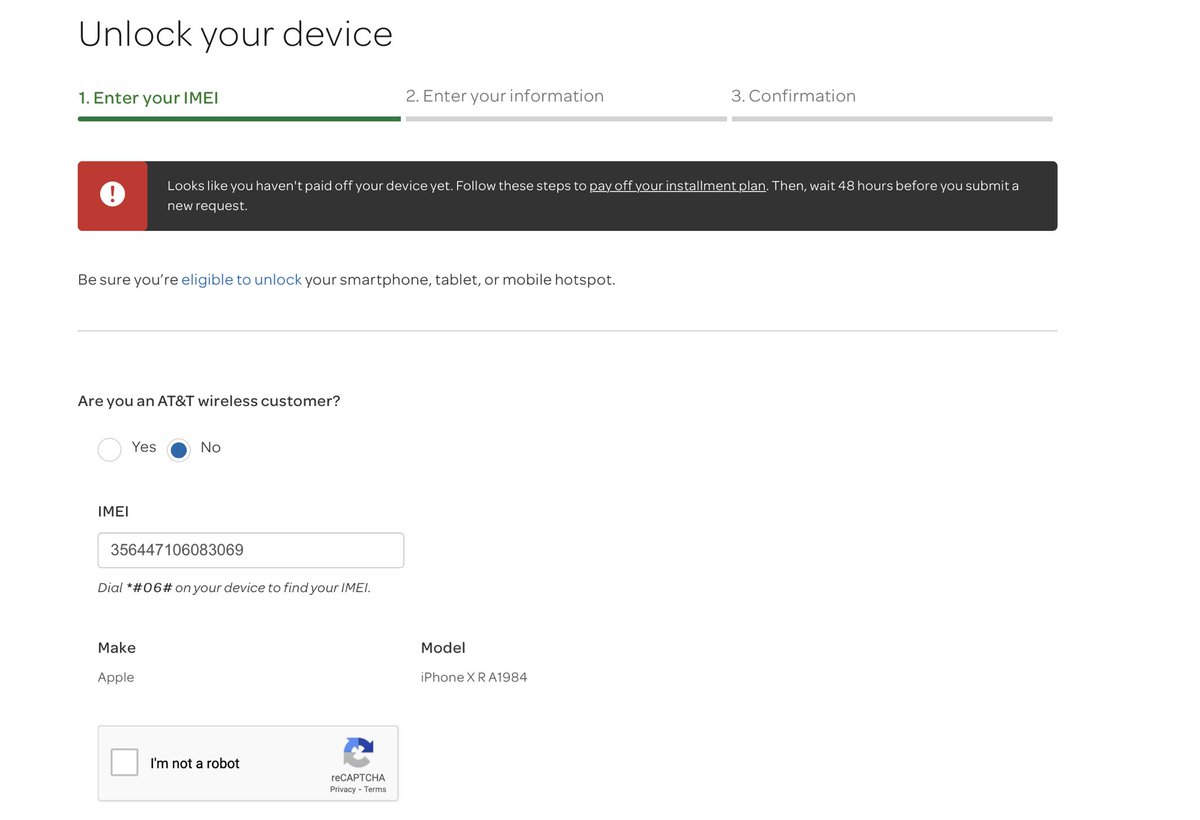Open the eligible to unlock link
This screenshot has width=1200, height=820.
(x=241, y=280)
